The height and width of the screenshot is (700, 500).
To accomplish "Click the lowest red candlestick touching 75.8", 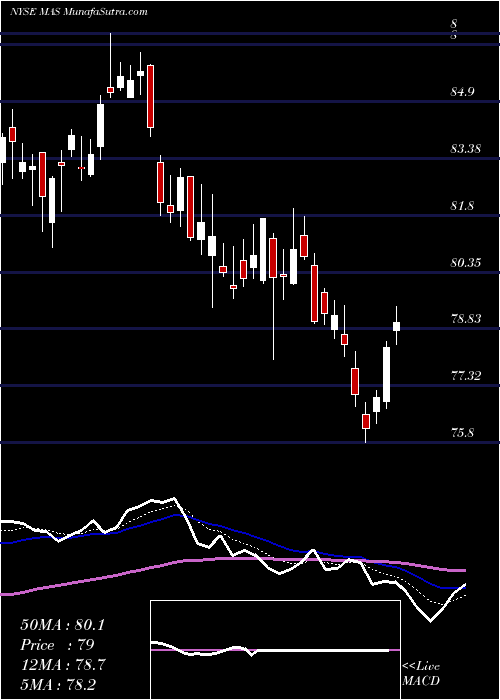I will point(366,421).
